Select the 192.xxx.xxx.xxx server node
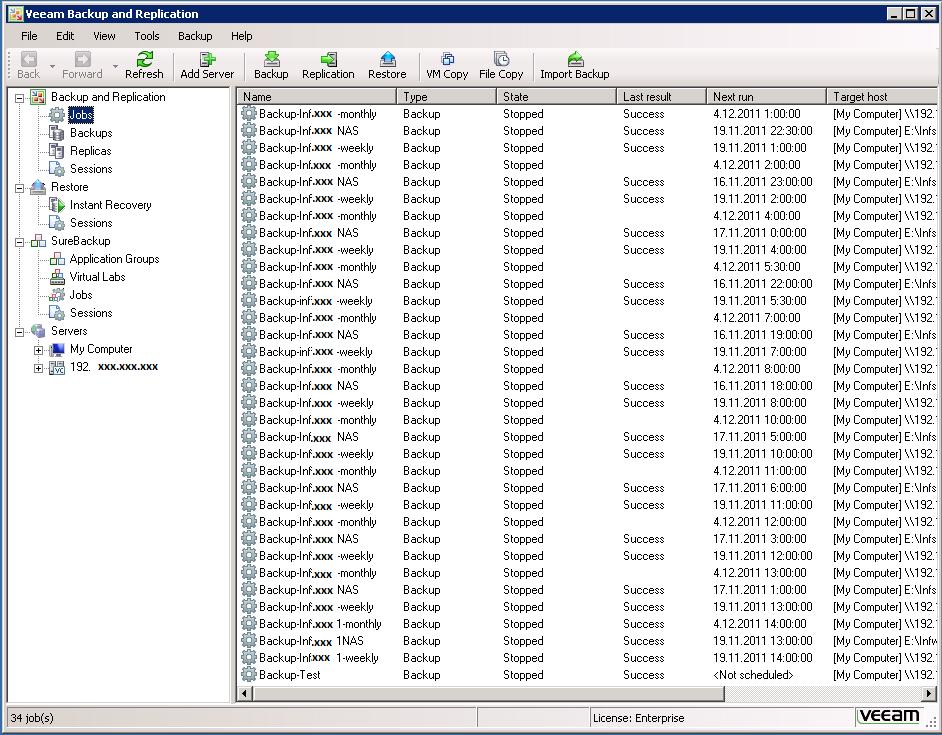The width and height of the screenshot is (942, 735). tap(114, 367)
